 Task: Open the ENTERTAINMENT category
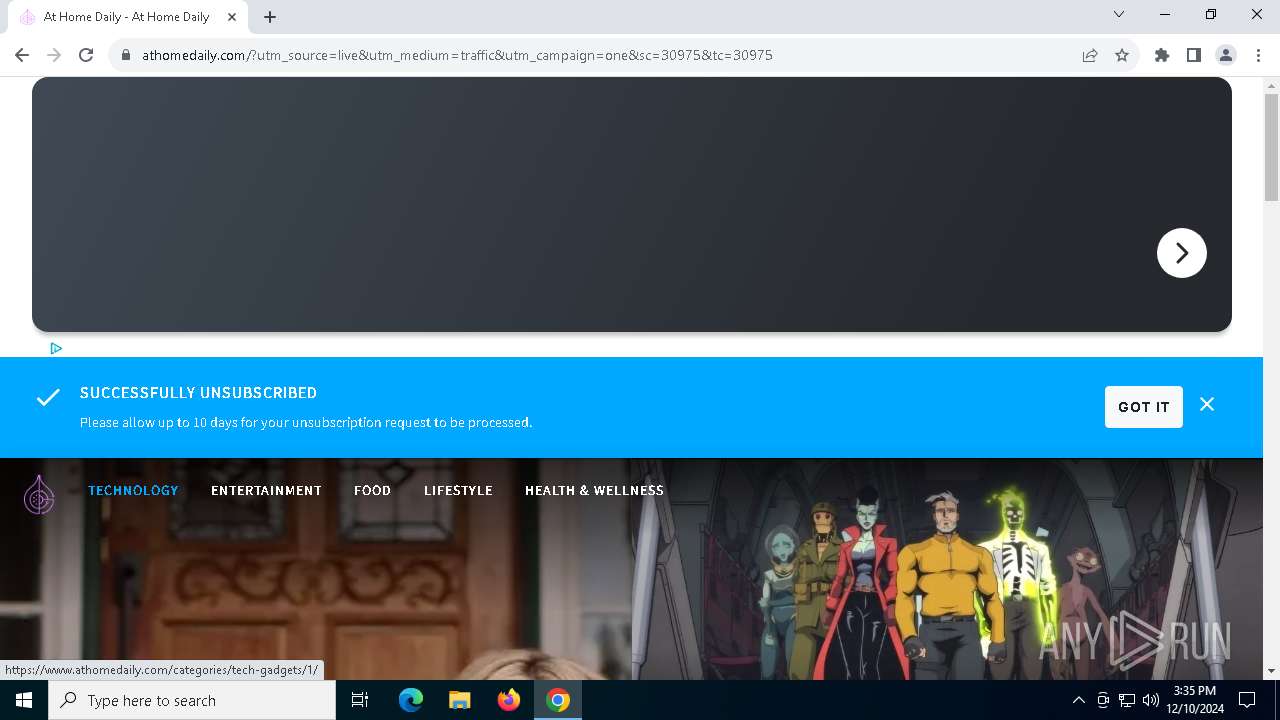(266, 490)
